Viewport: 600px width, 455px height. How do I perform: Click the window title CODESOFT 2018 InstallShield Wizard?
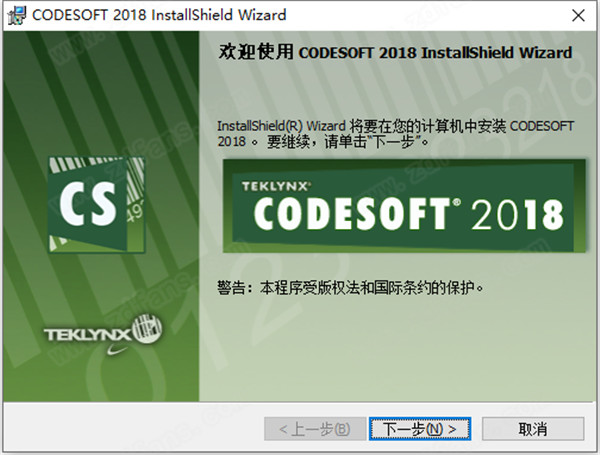pyautogui.click(x=159, y=15)
